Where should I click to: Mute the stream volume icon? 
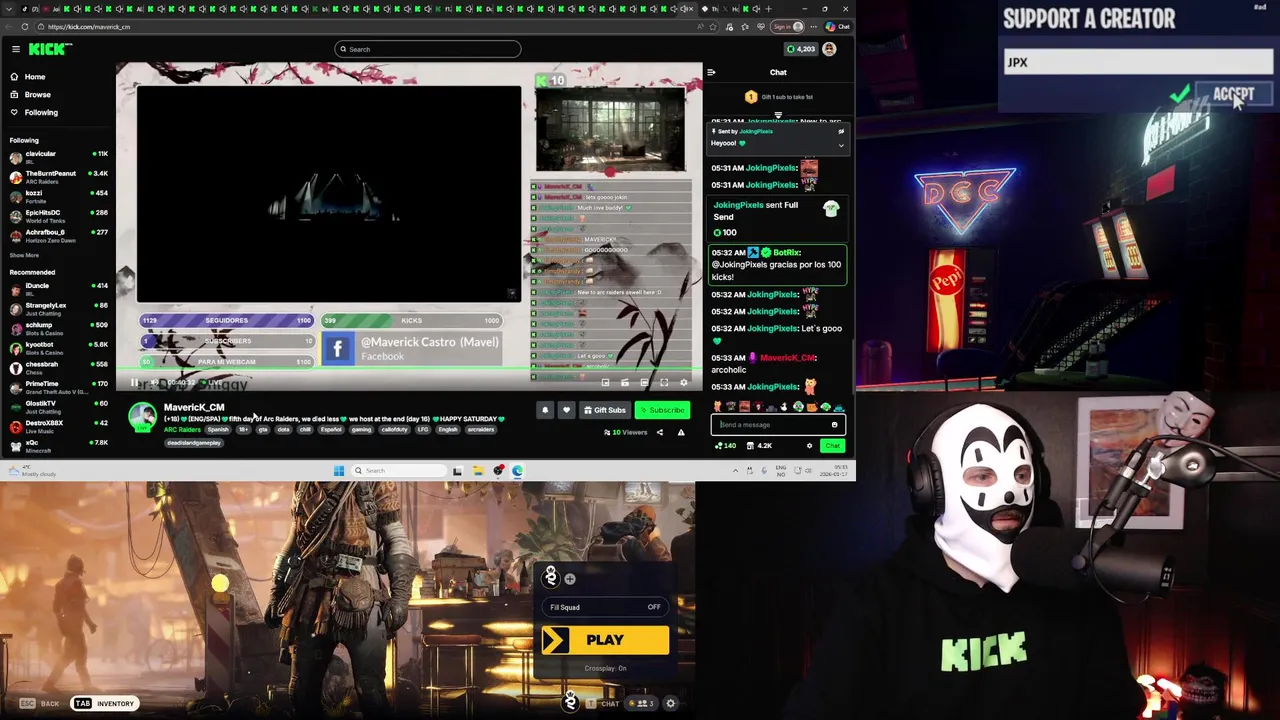(x=153, y=382)
